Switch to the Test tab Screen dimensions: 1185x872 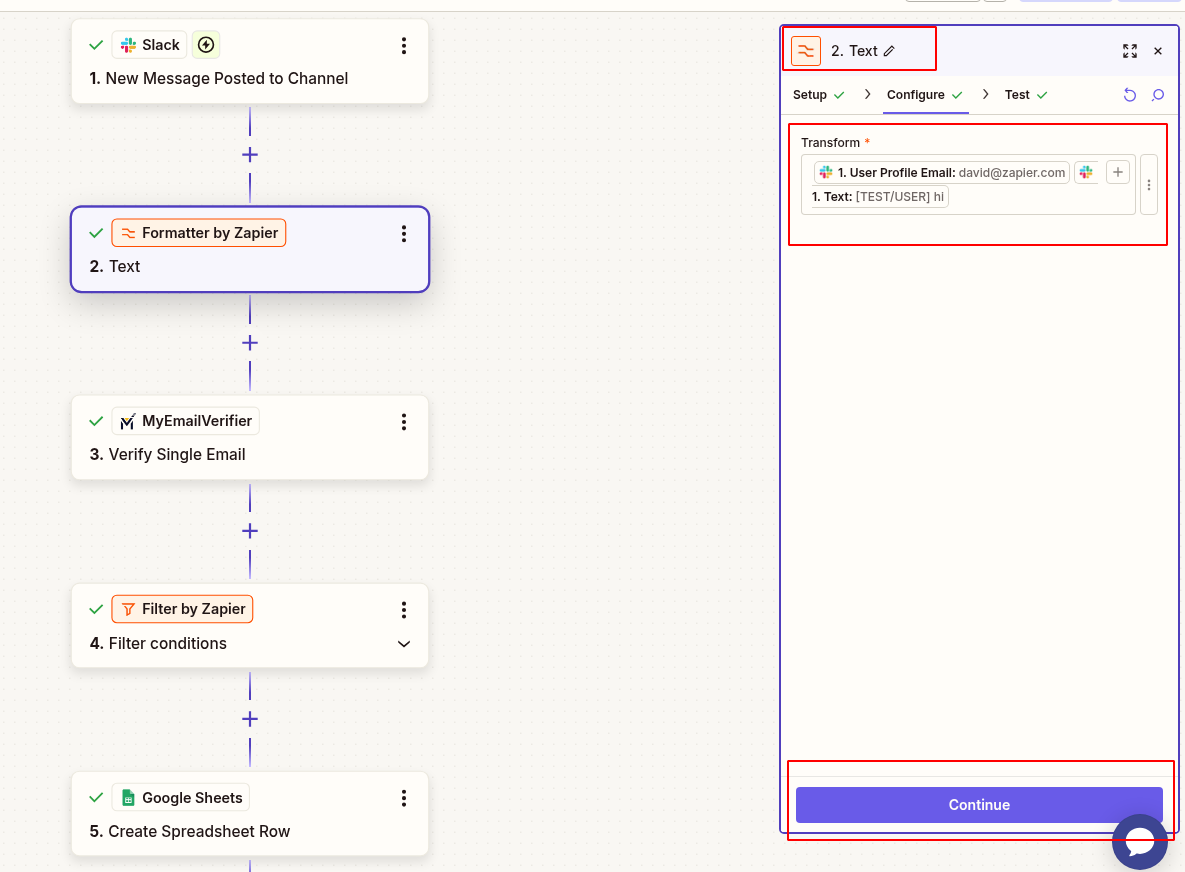tap(1016, 94)
